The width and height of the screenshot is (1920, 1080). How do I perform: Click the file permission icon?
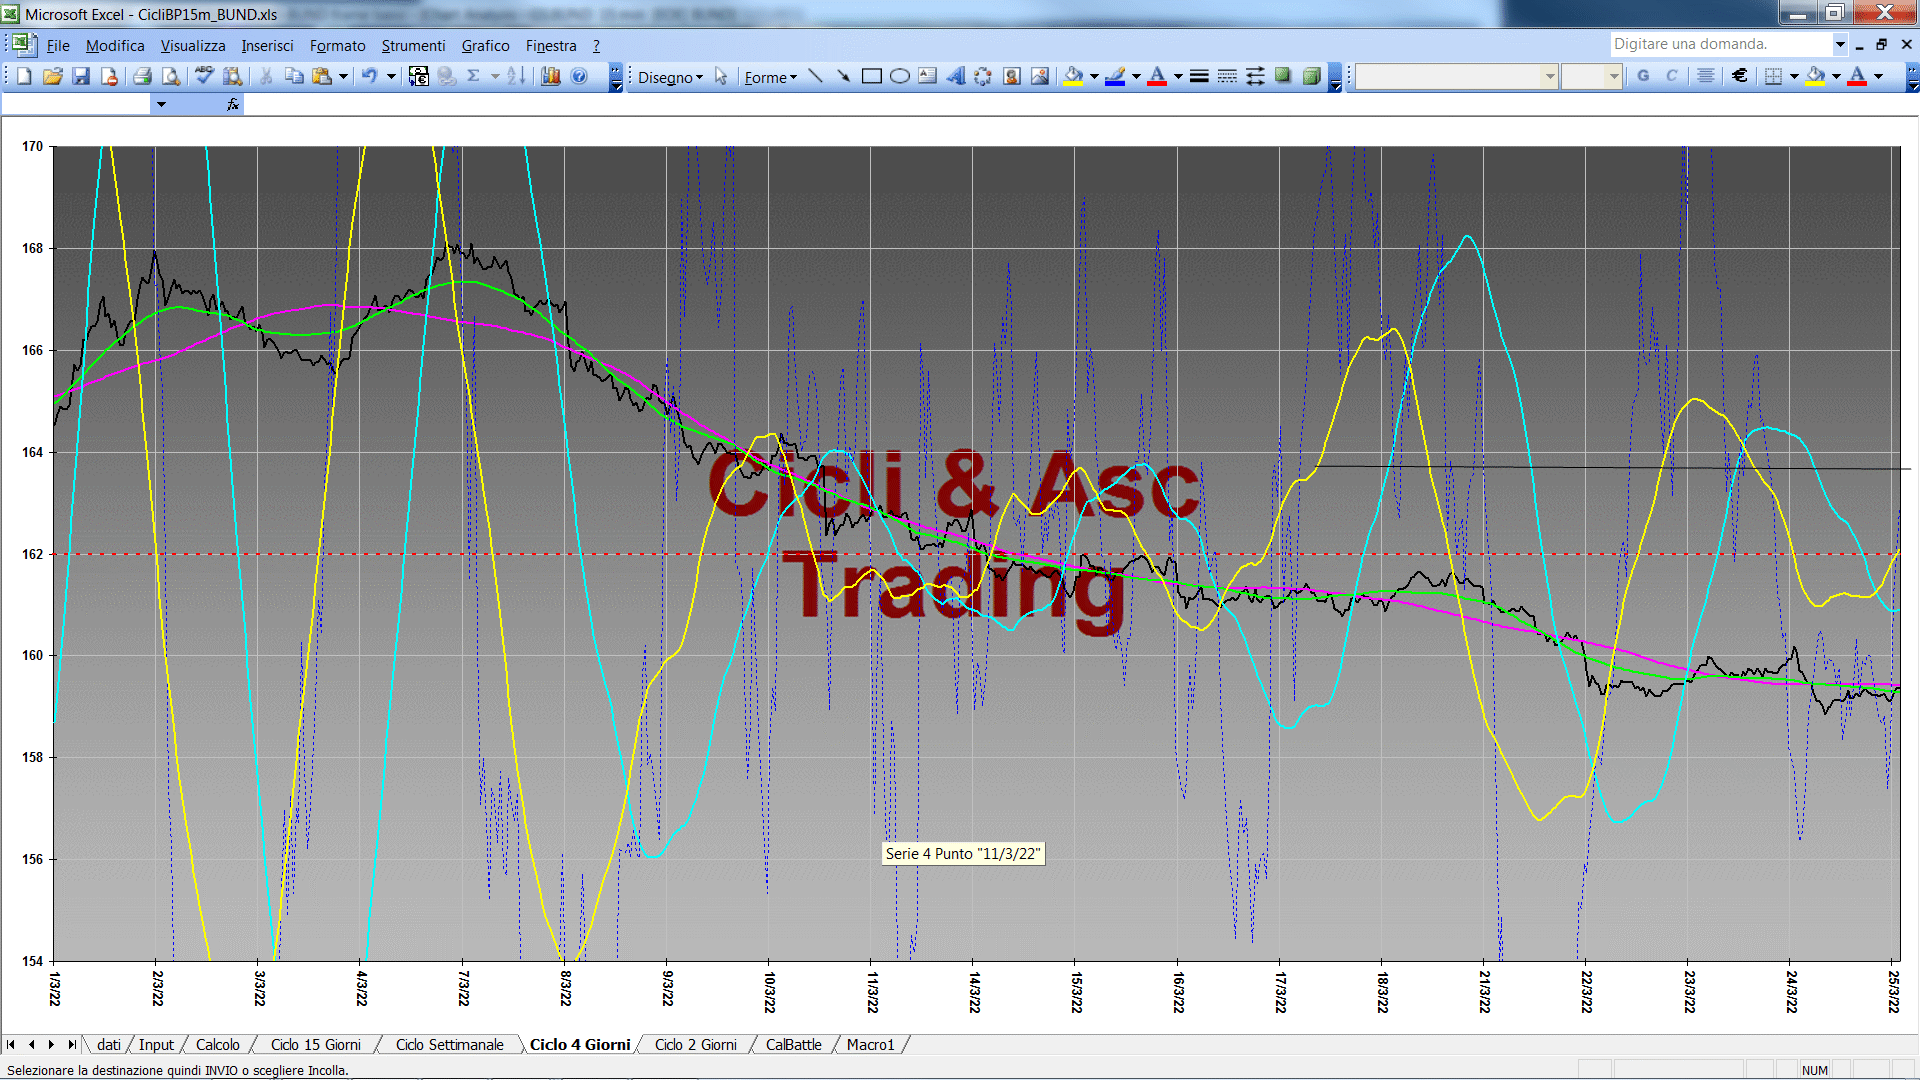109,77
